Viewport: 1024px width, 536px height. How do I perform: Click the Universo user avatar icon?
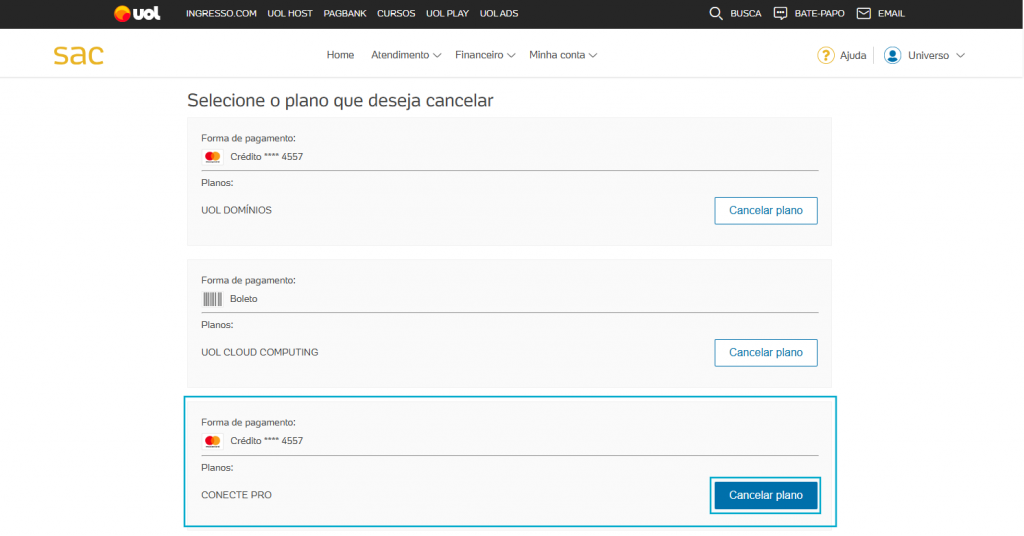892,55
